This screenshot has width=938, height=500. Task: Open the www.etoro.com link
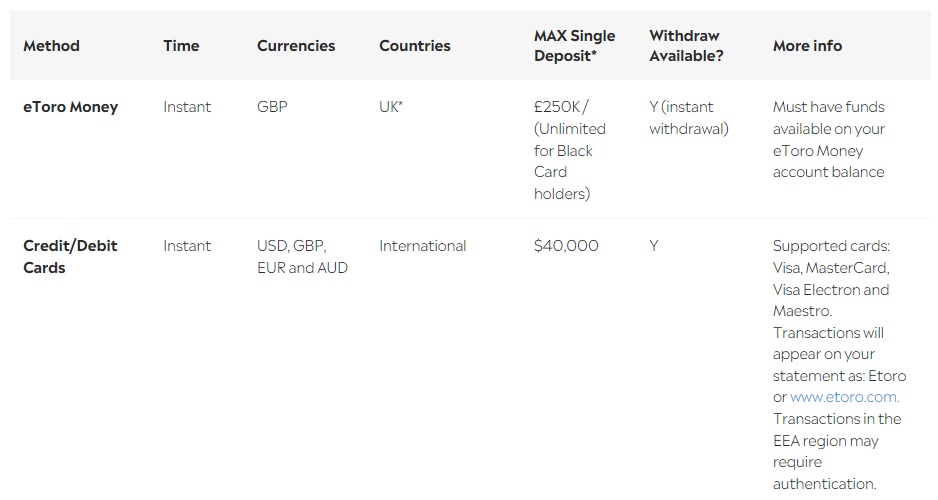pyautogui.click(x=843, y=397)
